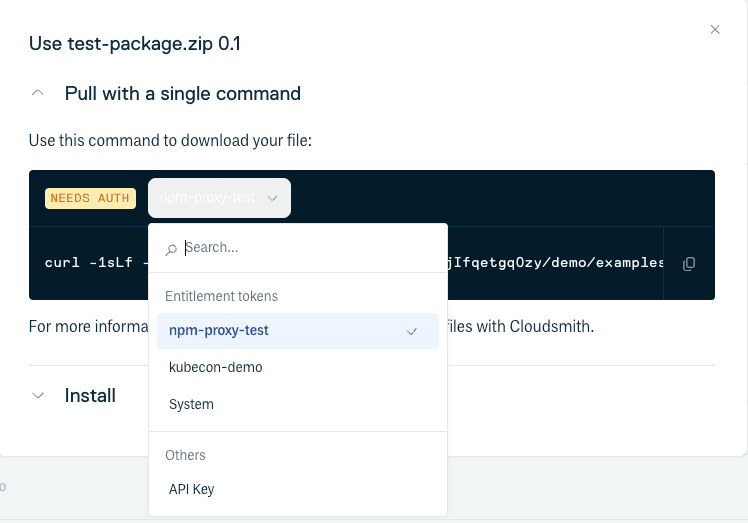Image resolution: width=748 pixels, height=523 pixels.
Task: Click the Others group label
Action: coord(185,455)
